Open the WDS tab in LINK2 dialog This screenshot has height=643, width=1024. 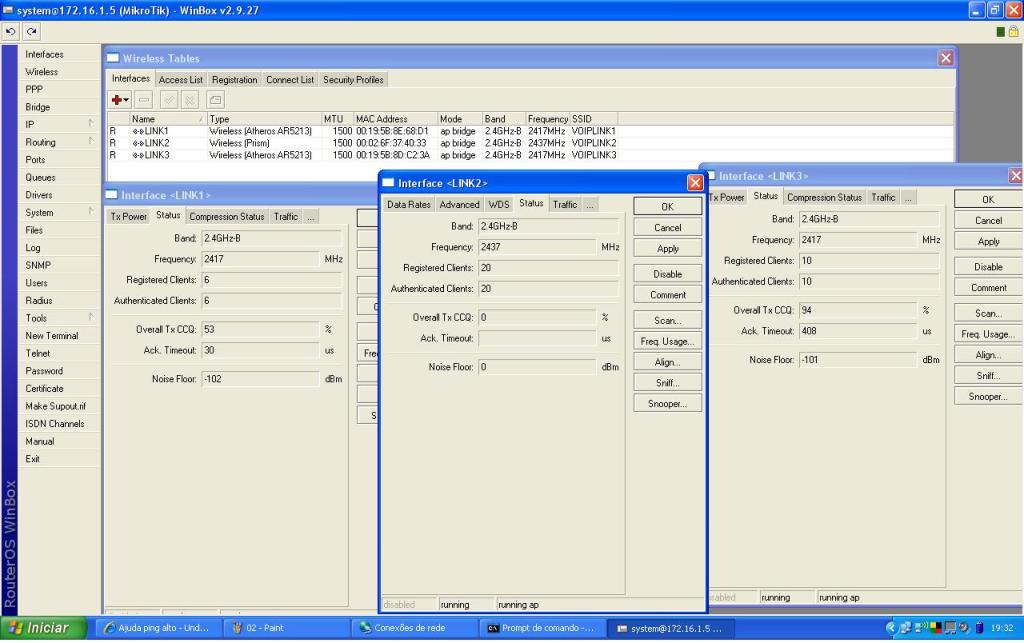click(499, 205)
